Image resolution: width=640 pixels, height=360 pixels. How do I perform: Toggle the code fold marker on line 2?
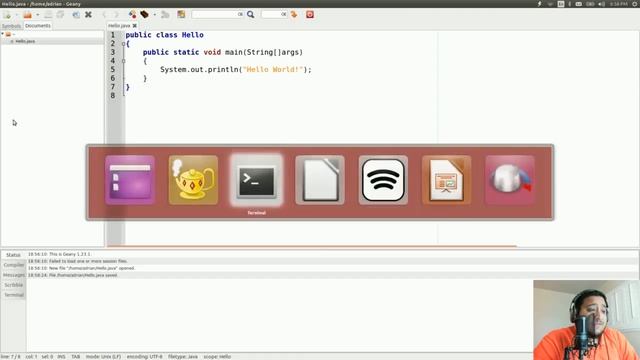(x=124, y=44)
